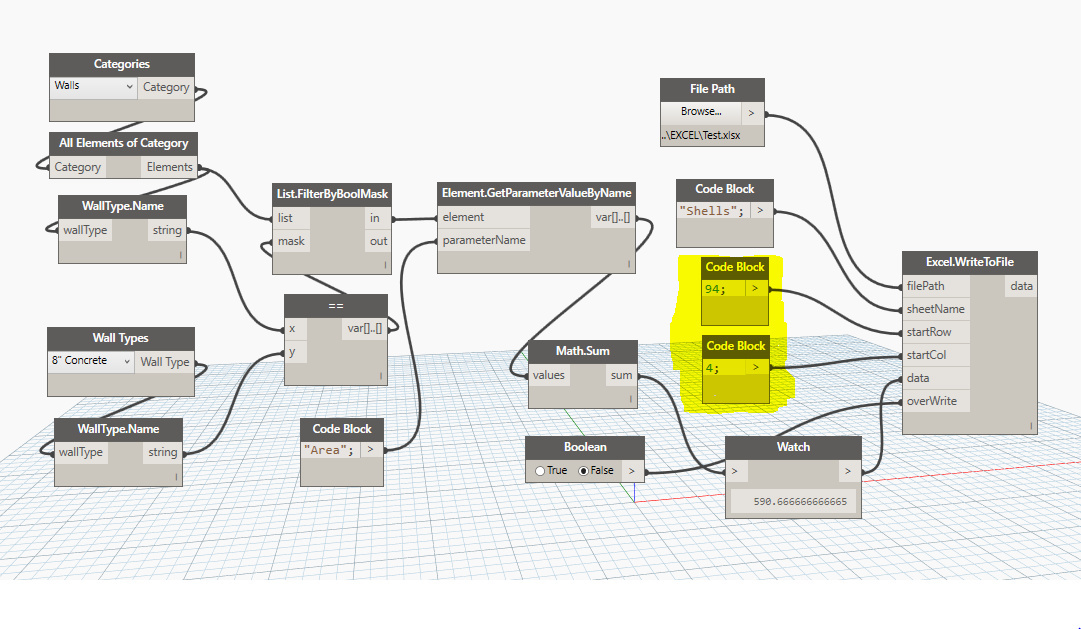Click the Watch node input arrow
Viewport: 1081px width, 629px height.
tap(736, 471)
